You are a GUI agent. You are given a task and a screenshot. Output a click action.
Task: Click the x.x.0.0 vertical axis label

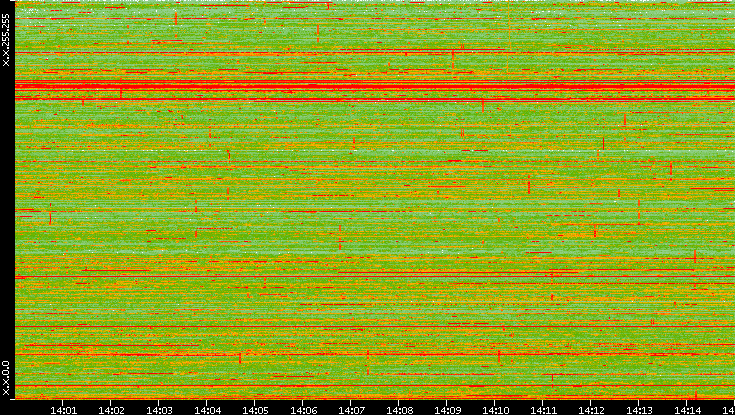tap(6, 378)
